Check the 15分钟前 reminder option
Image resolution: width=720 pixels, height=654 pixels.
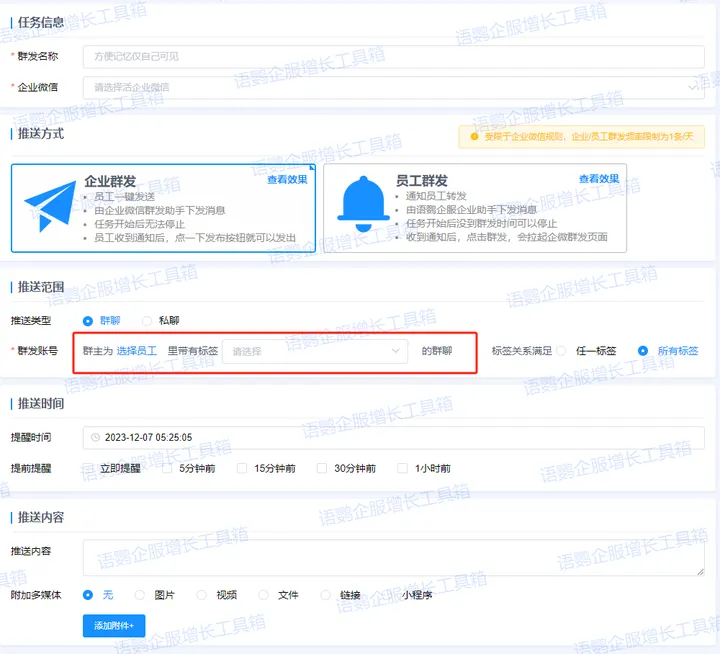pos(242,468)
